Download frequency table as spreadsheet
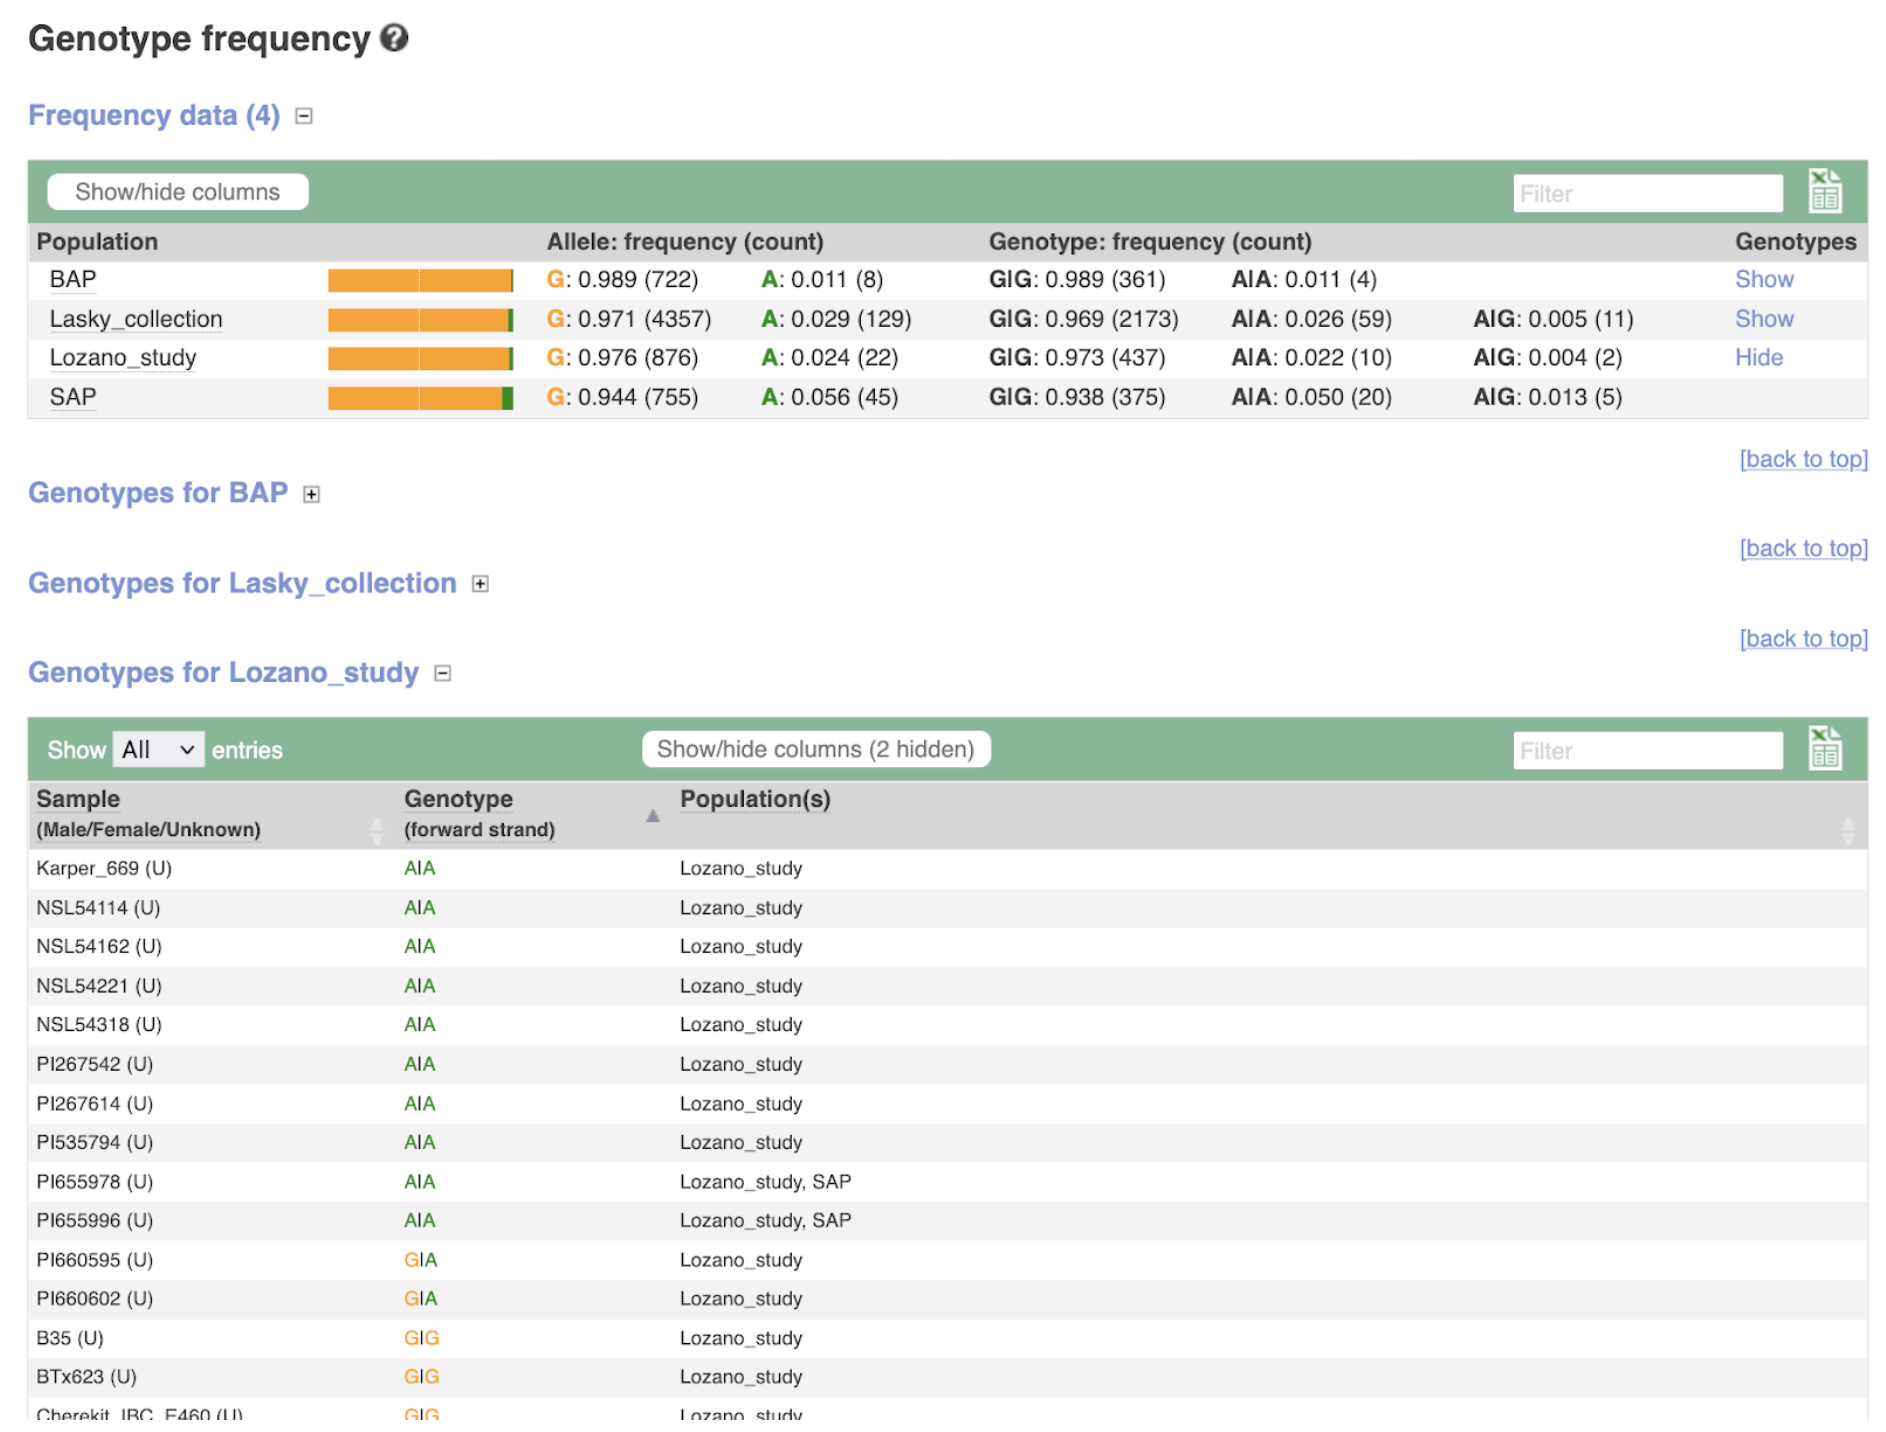 tap(1824, 191)
